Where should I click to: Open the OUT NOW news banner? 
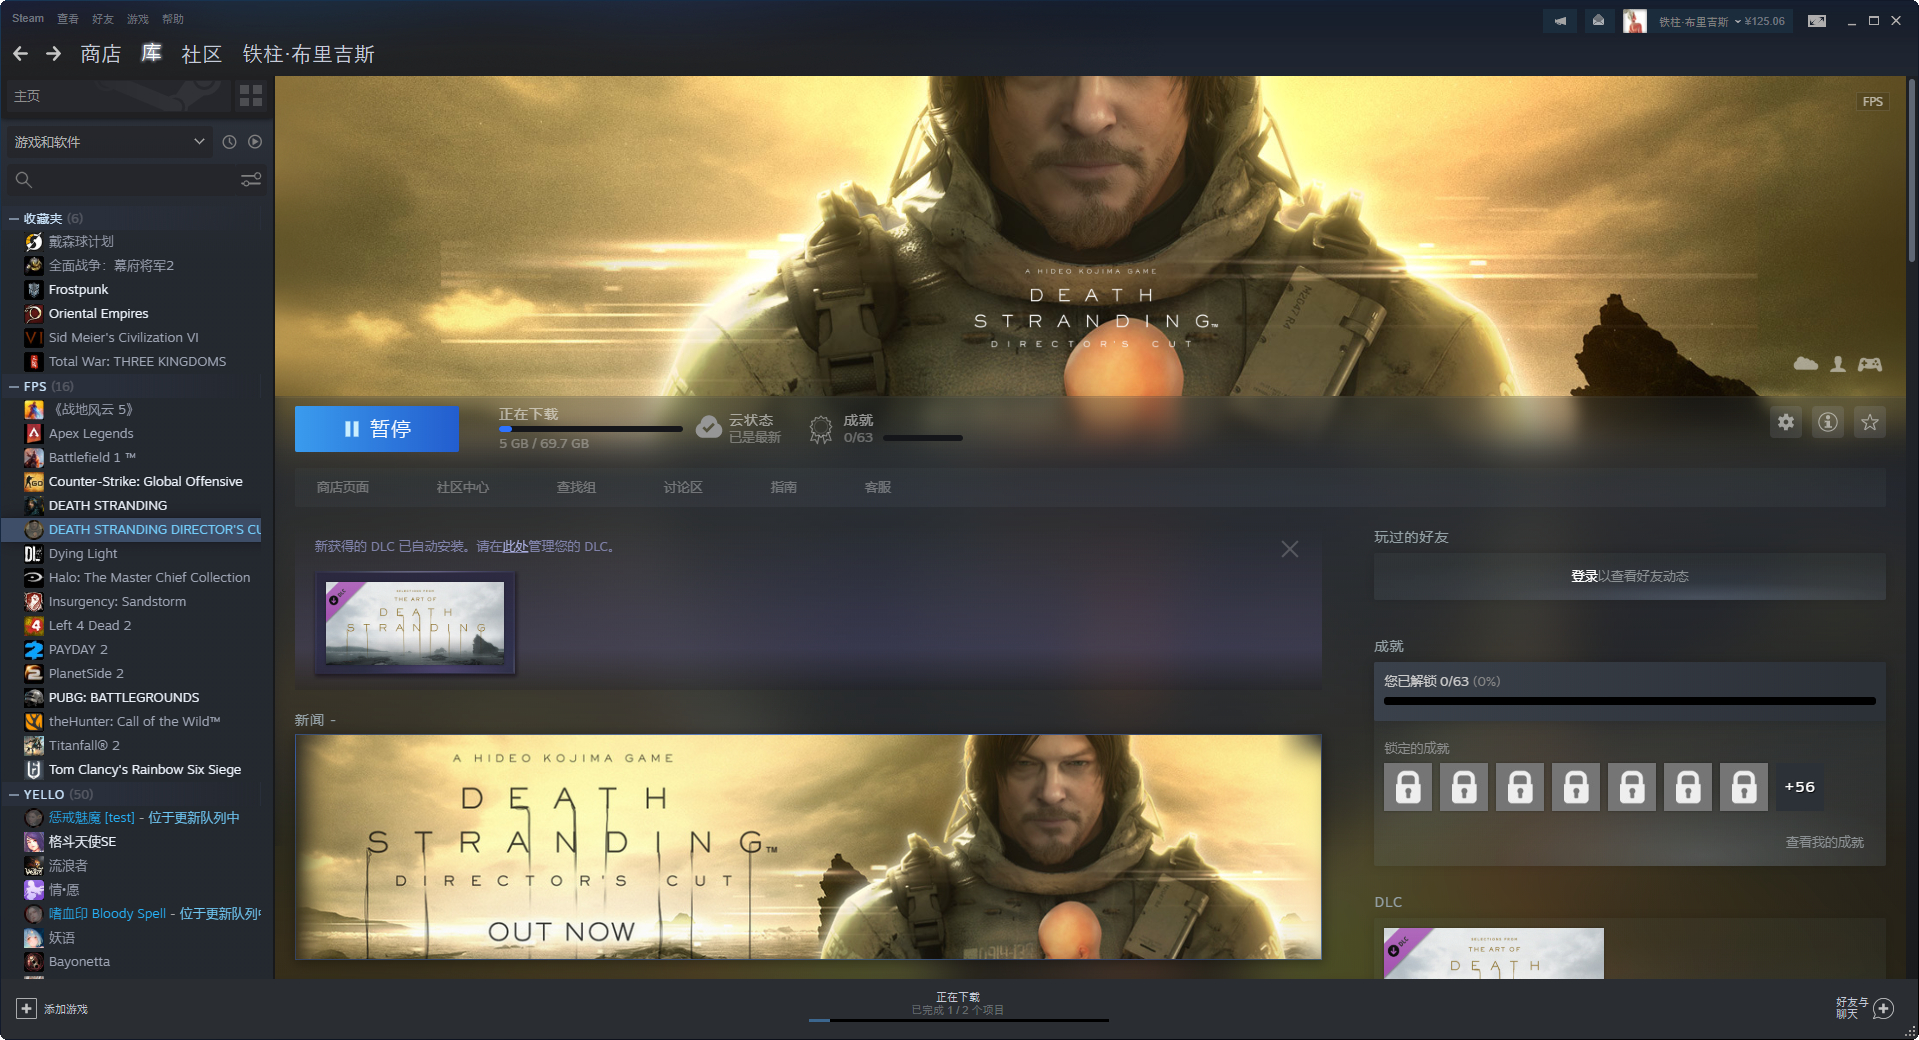click(x=808, y=847)
